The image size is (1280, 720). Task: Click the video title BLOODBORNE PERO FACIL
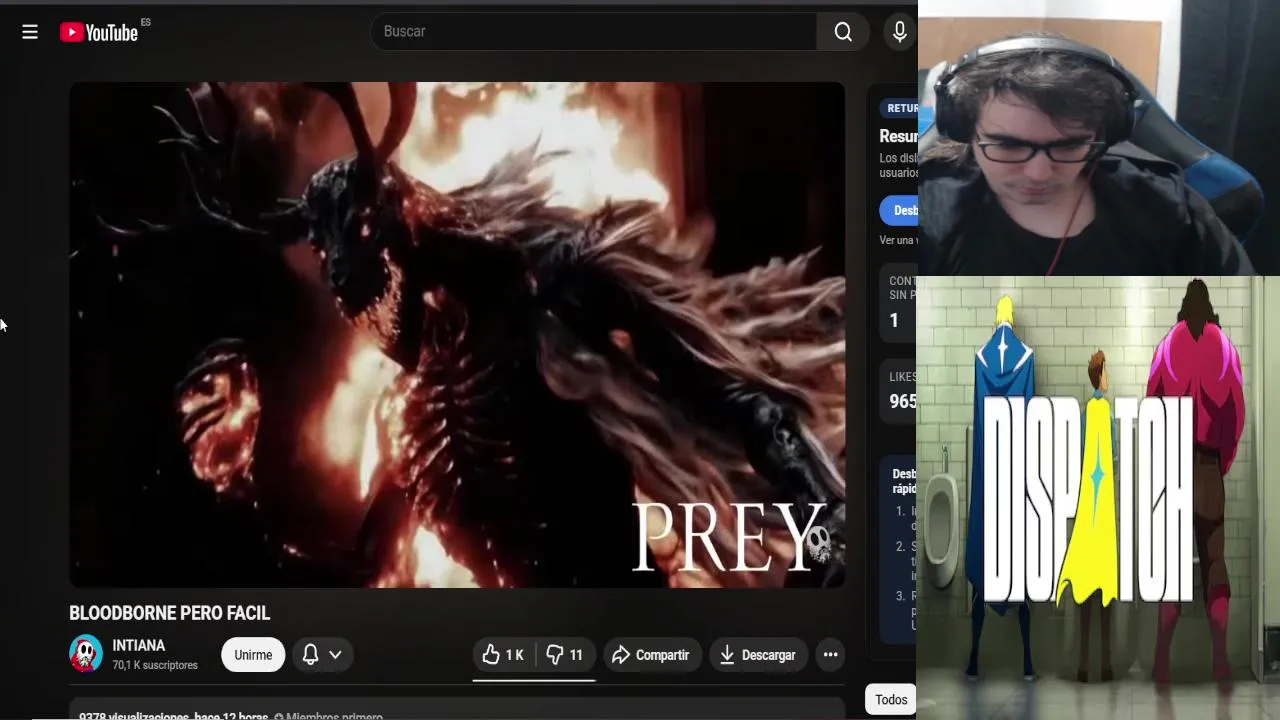[x=169, y=613]
